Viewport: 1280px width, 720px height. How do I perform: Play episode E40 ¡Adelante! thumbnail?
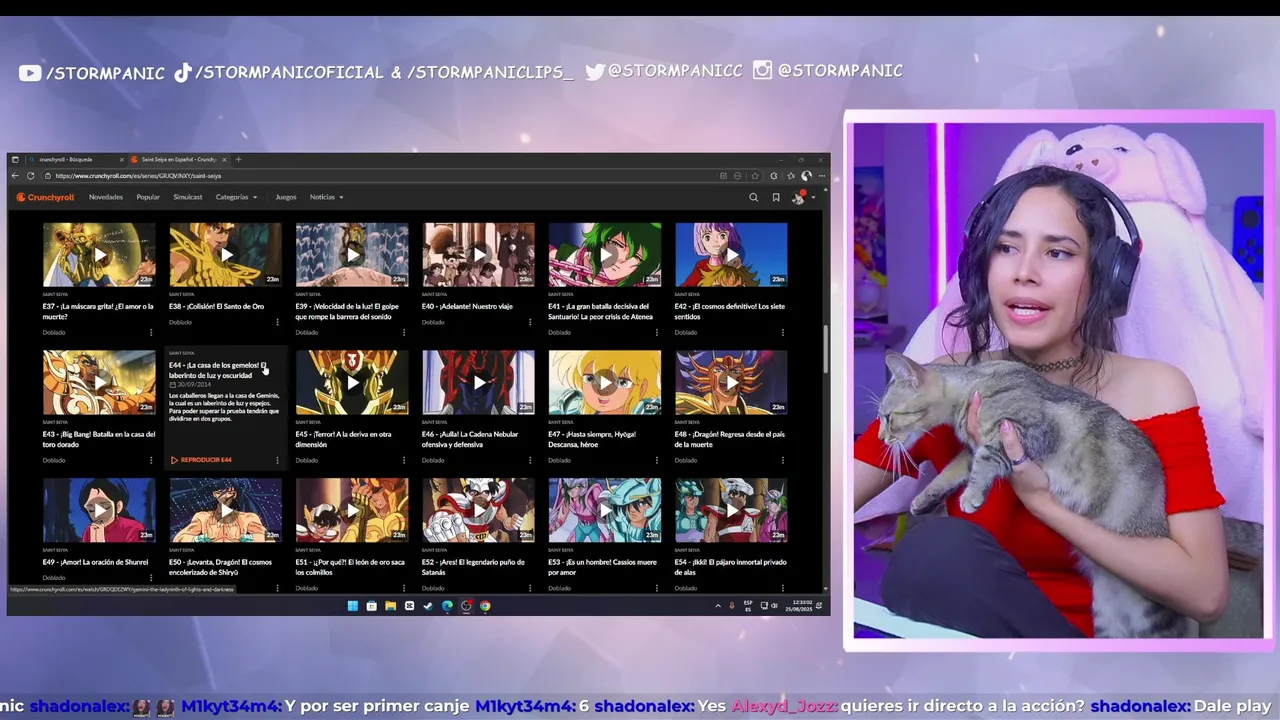(478, 255)
